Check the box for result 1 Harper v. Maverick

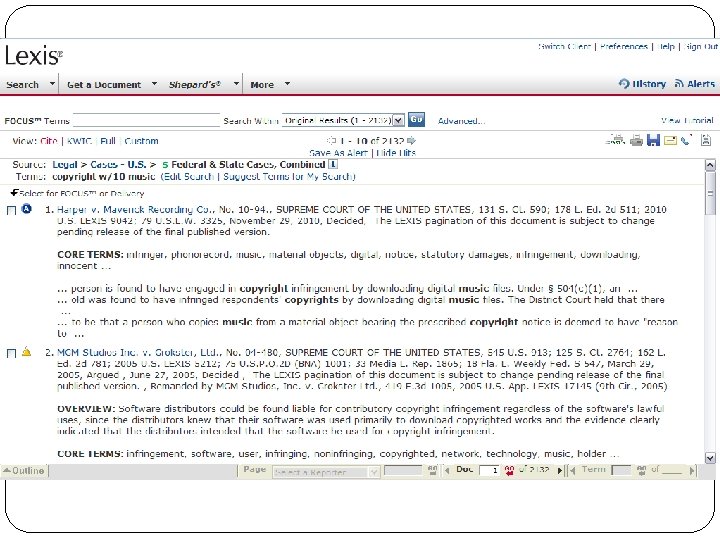pos(12,210)
